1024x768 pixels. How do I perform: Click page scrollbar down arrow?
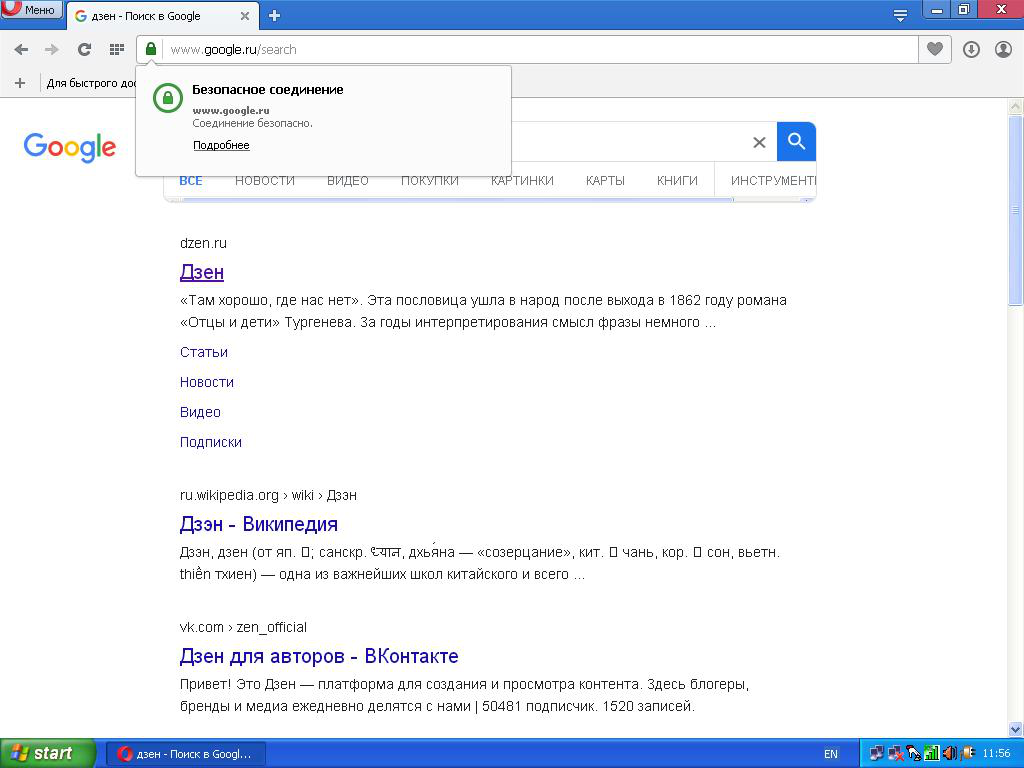point(1016,729)
